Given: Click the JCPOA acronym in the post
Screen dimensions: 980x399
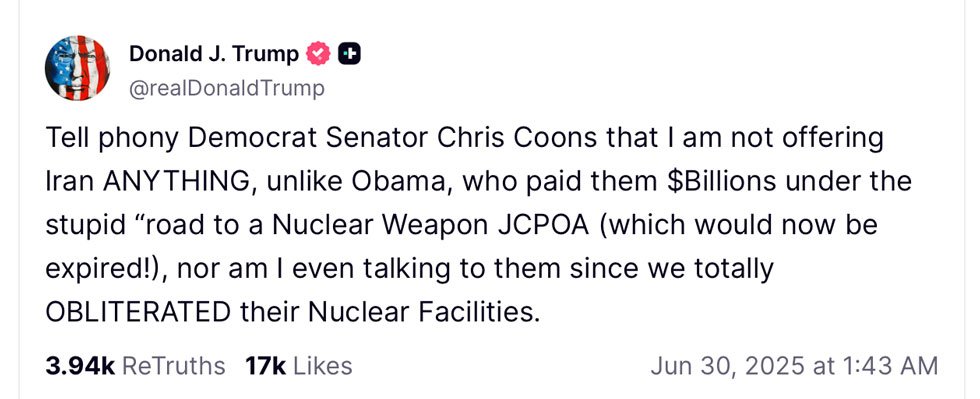Looking at the screenshot, I should point(544,225).
